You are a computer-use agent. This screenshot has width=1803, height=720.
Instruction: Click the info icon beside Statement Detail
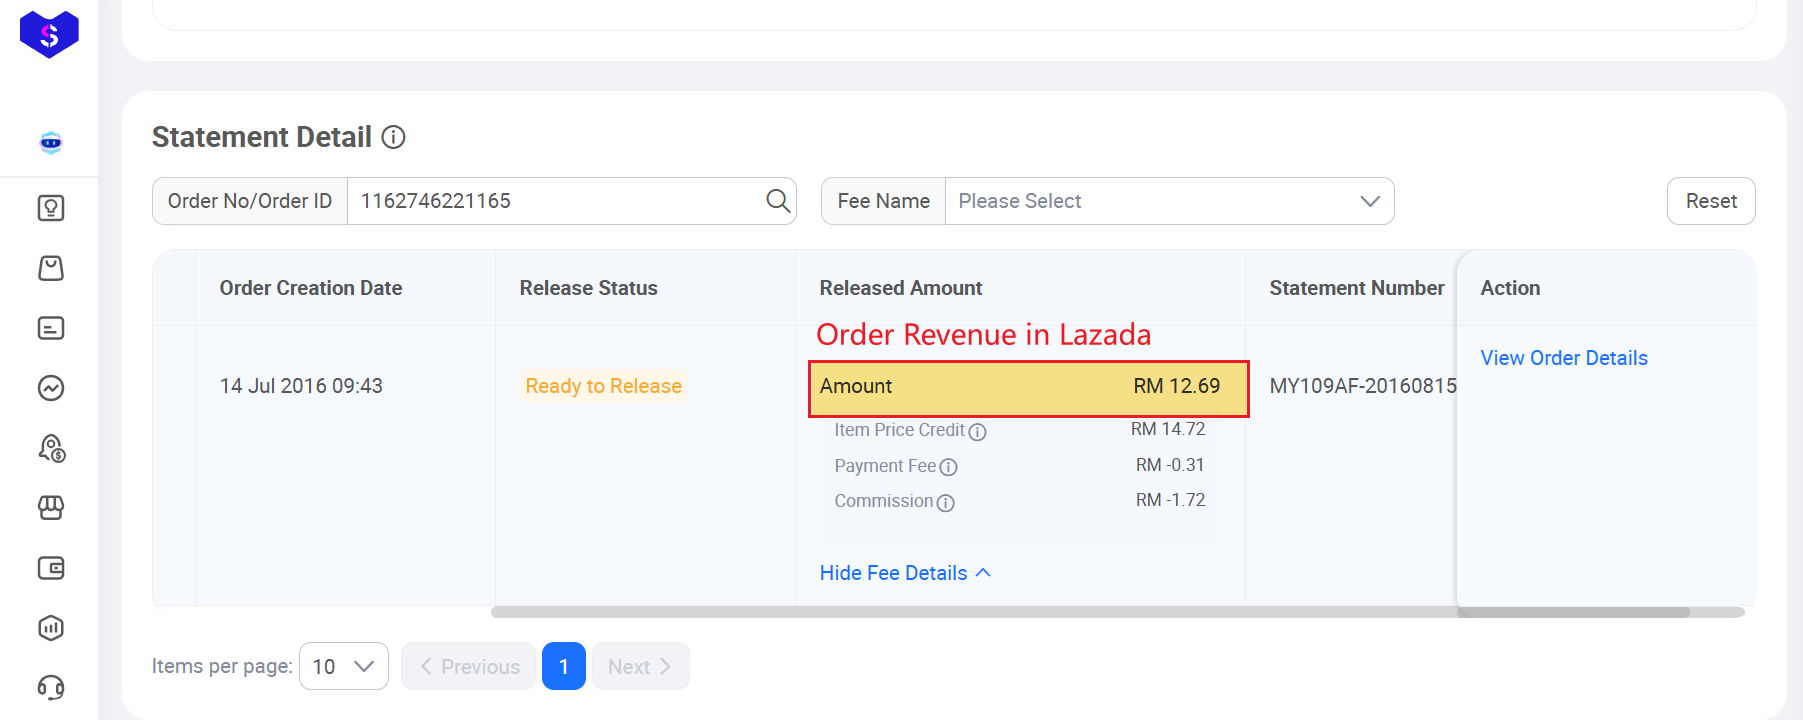tap(394, 137)
